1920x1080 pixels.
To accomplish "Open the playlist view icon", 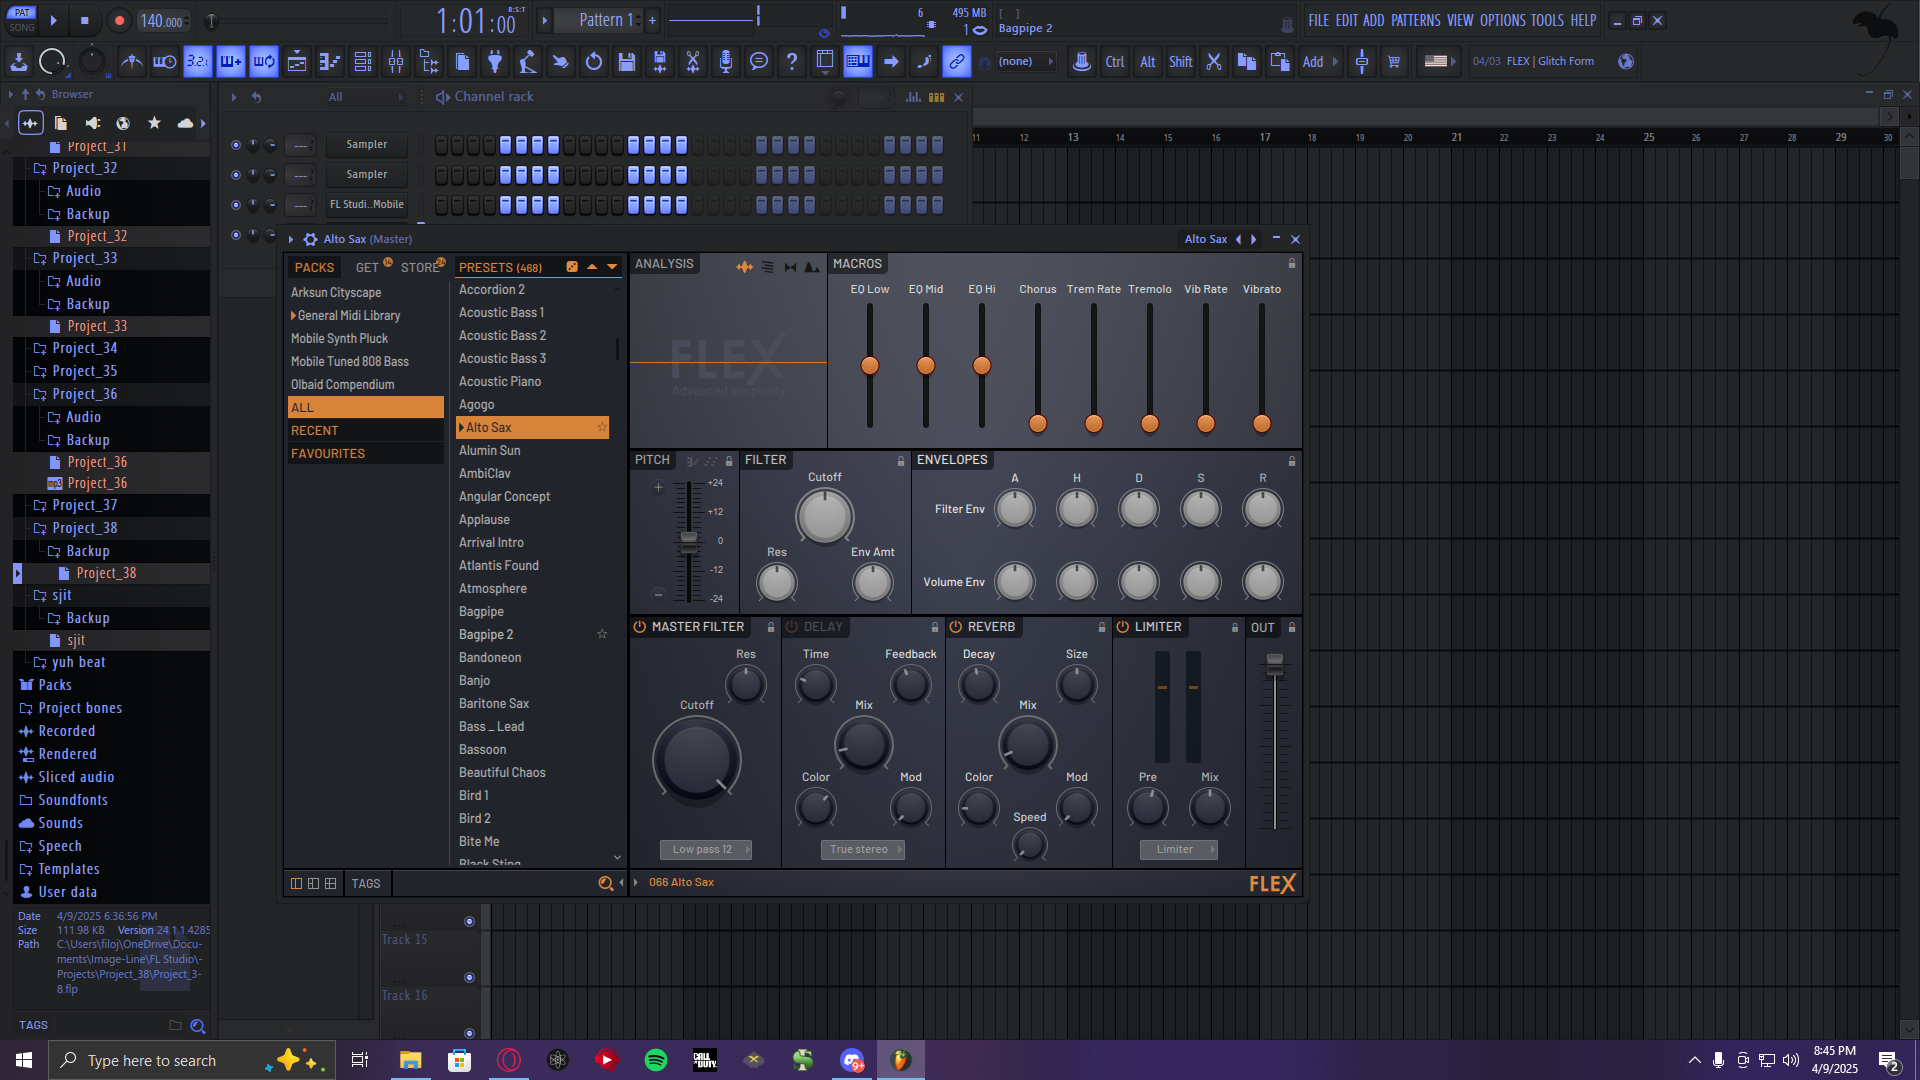I will 297,62.
